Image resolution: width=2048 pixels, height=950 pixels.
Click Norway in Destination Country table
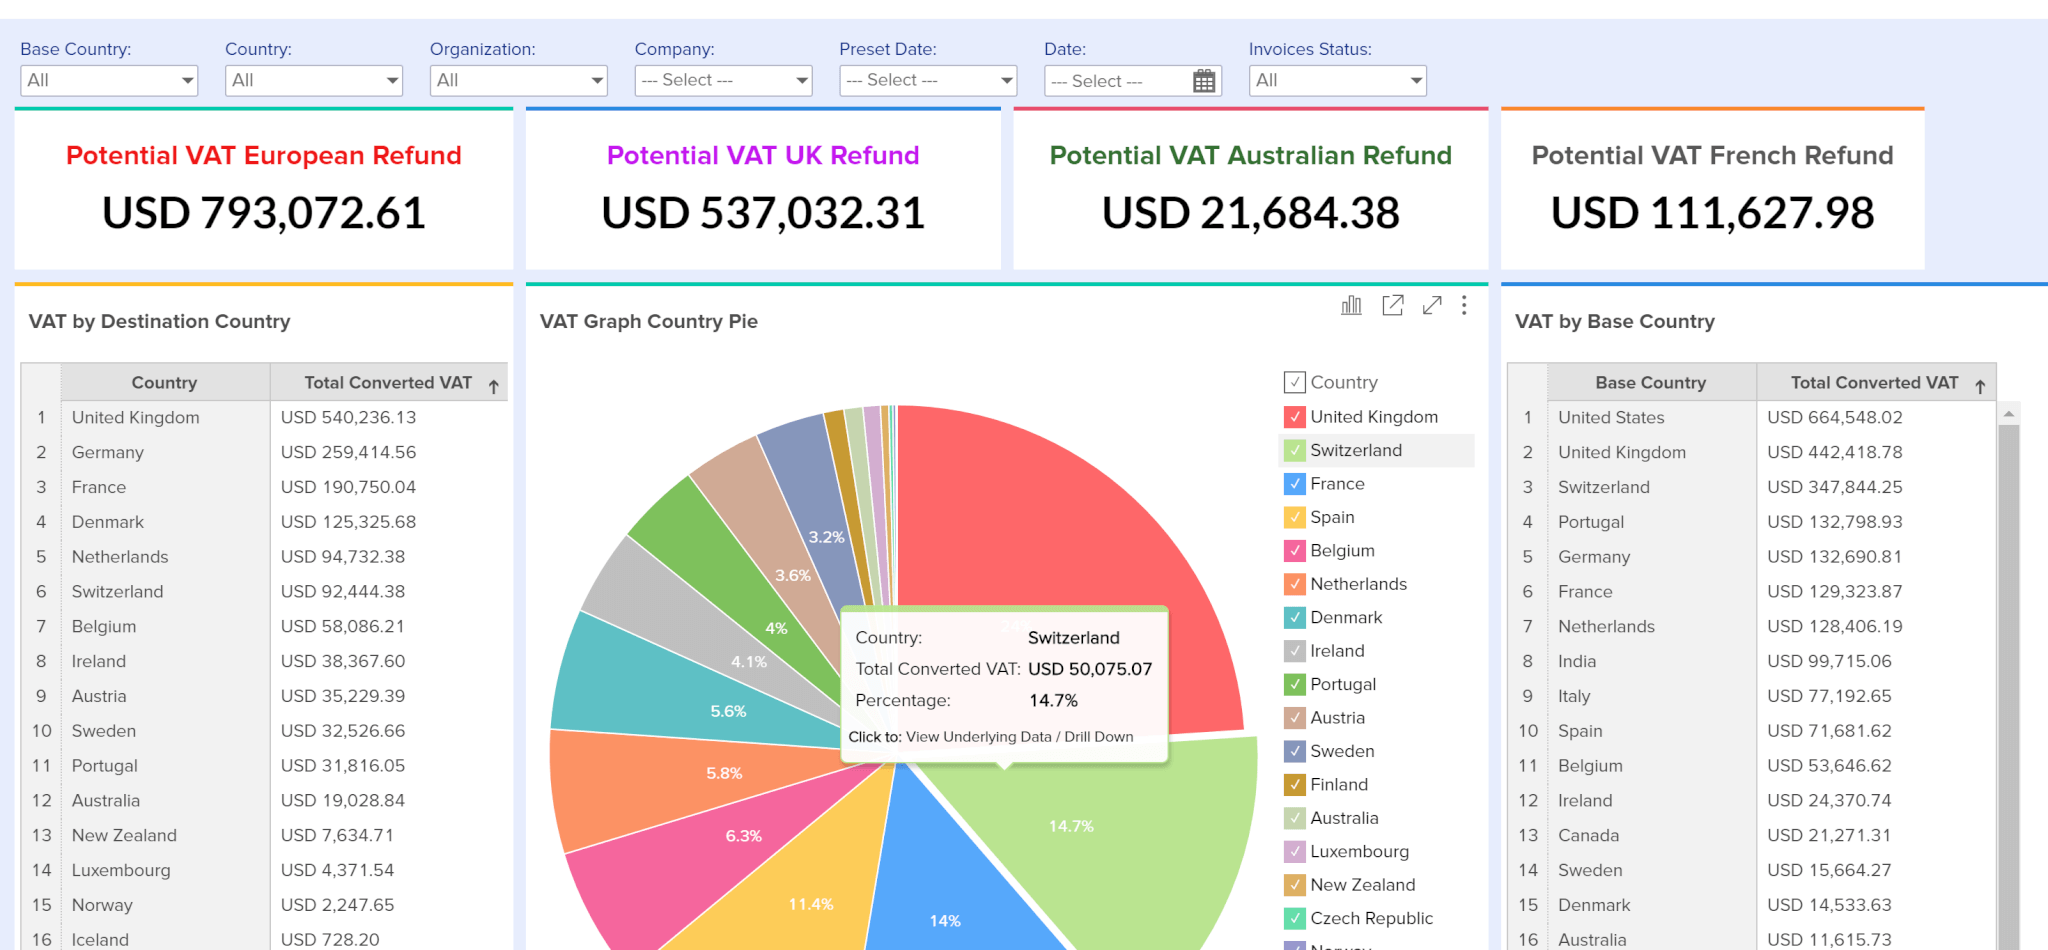coord(102,905)
